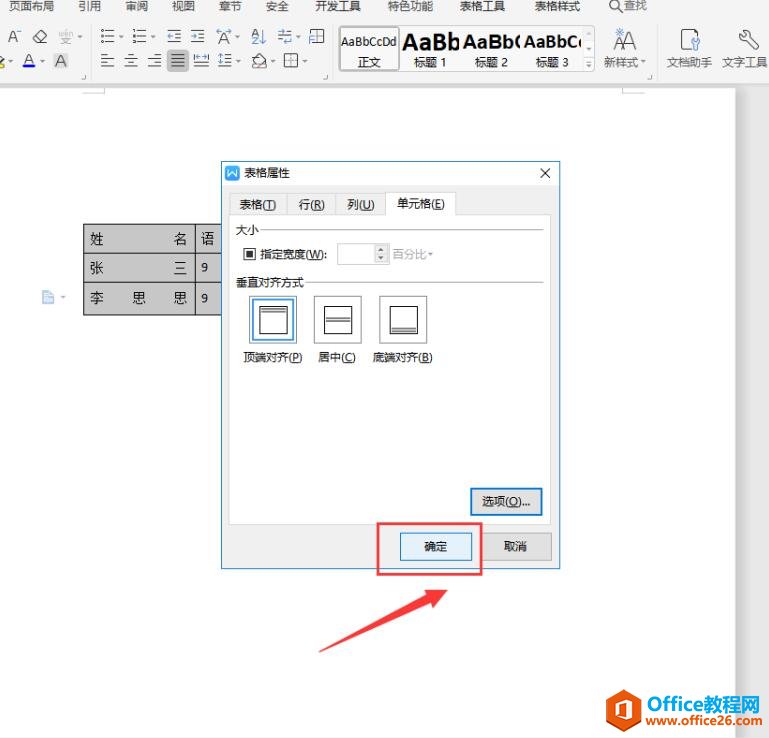Open the 页面布局 ribbon tab
The image size is (769, 738).
(x=32, y=6)
